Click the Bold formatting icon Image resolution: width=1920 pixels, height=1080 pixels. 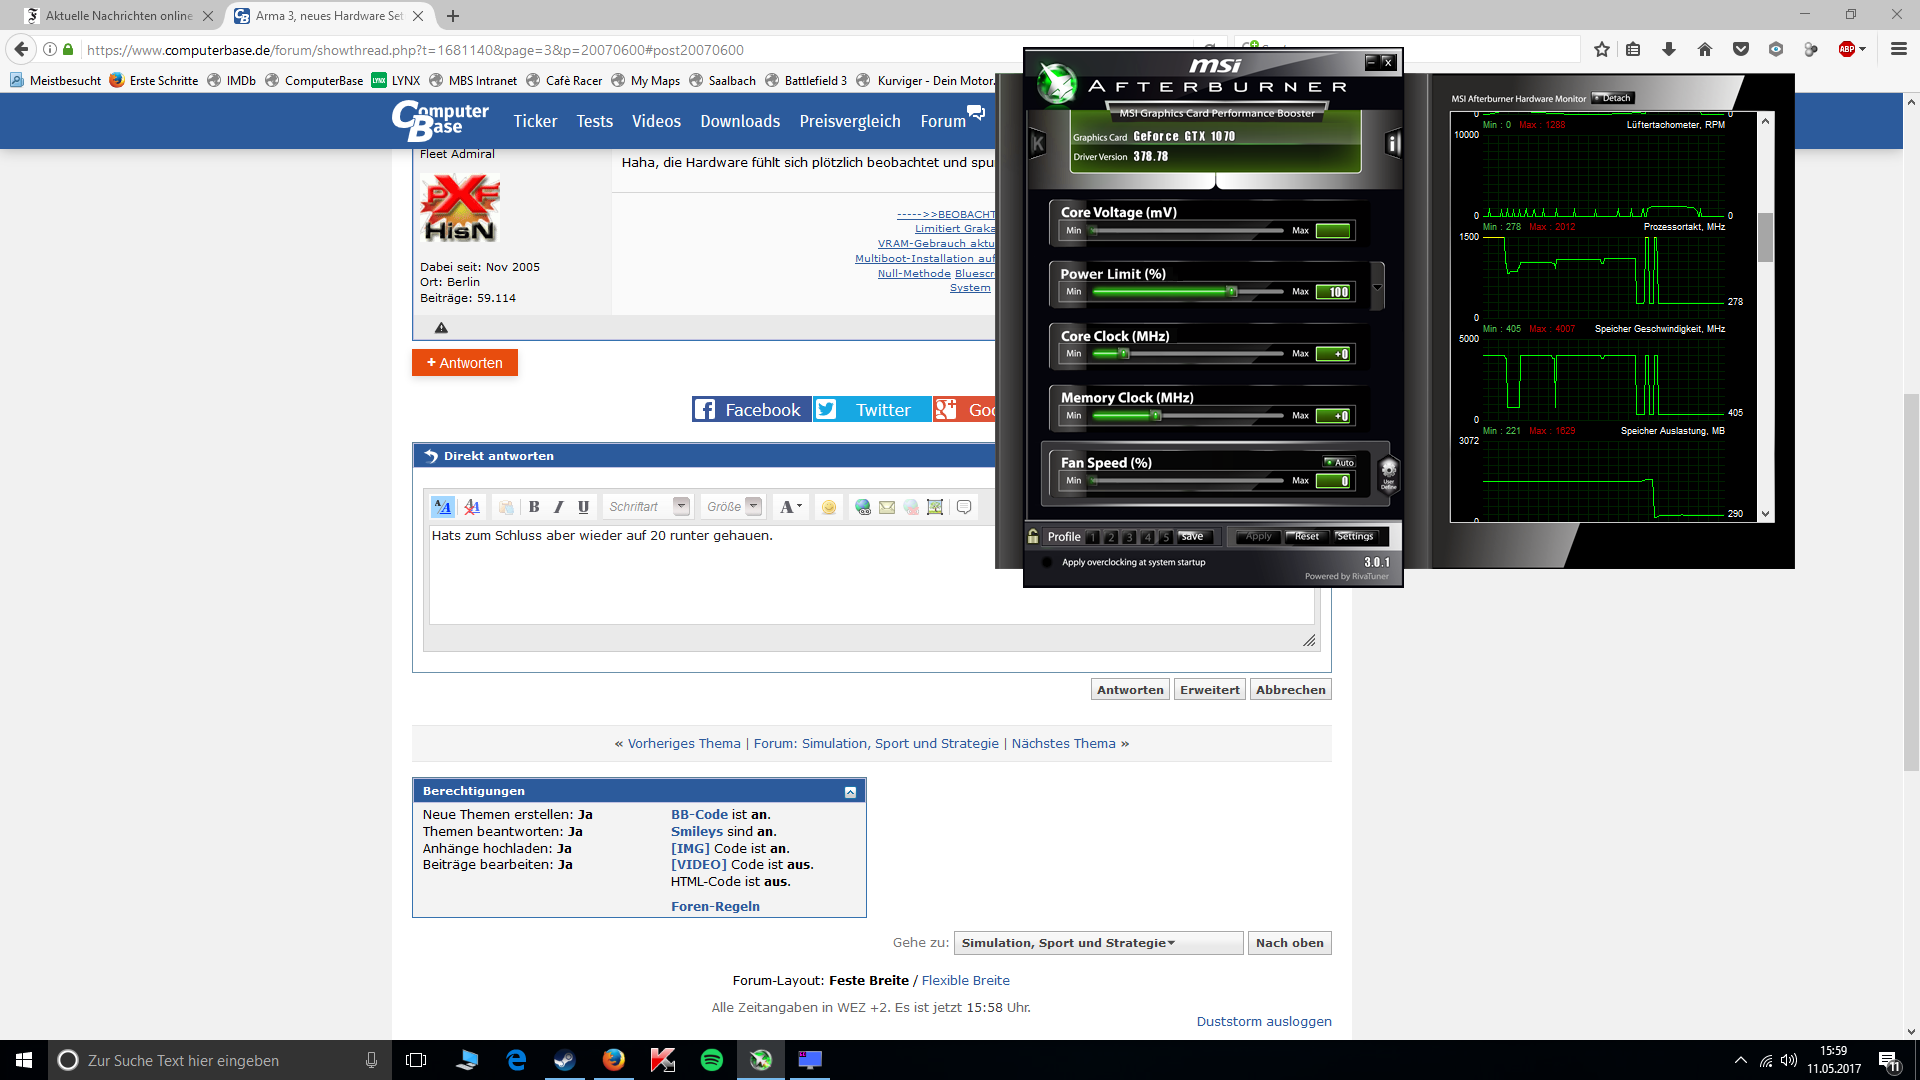click(x=534, y=507)
